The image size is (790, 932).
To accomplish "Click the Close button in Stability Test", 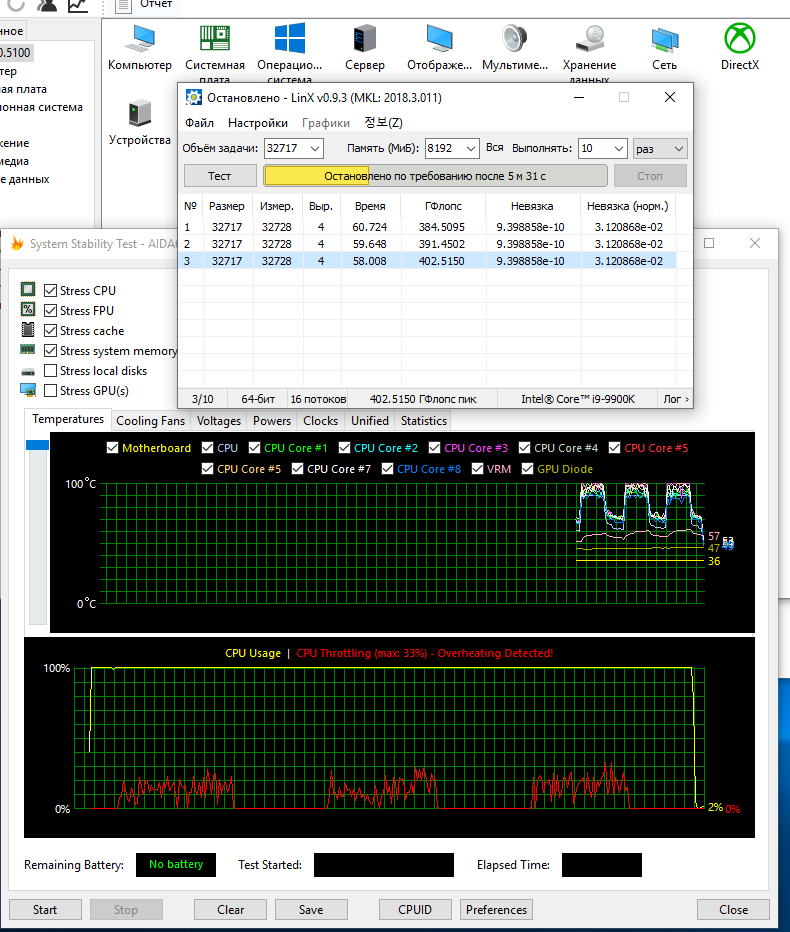I will (734, 910).
